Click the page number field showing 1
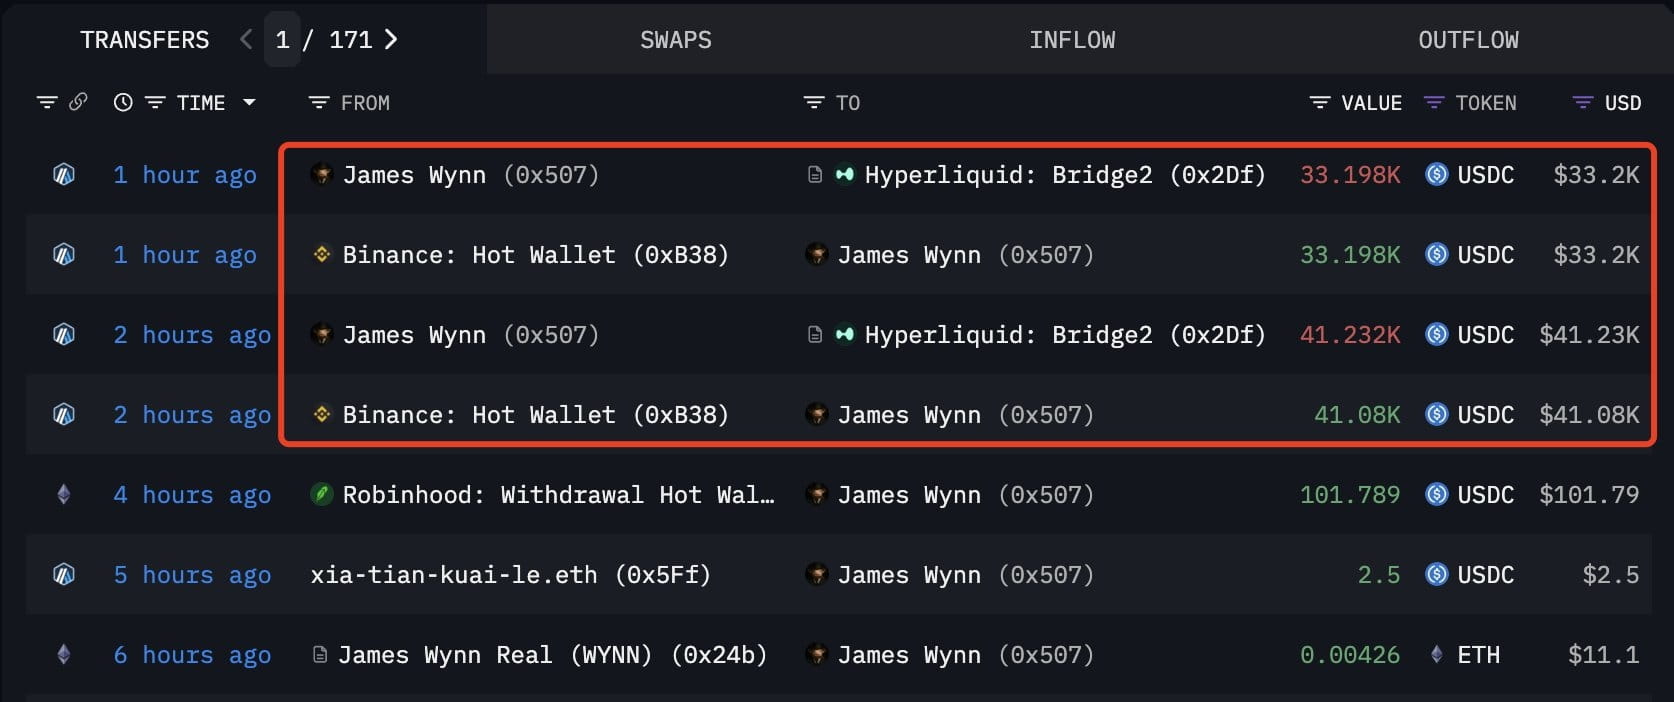 pyautogui.click(x=283, y=40)
